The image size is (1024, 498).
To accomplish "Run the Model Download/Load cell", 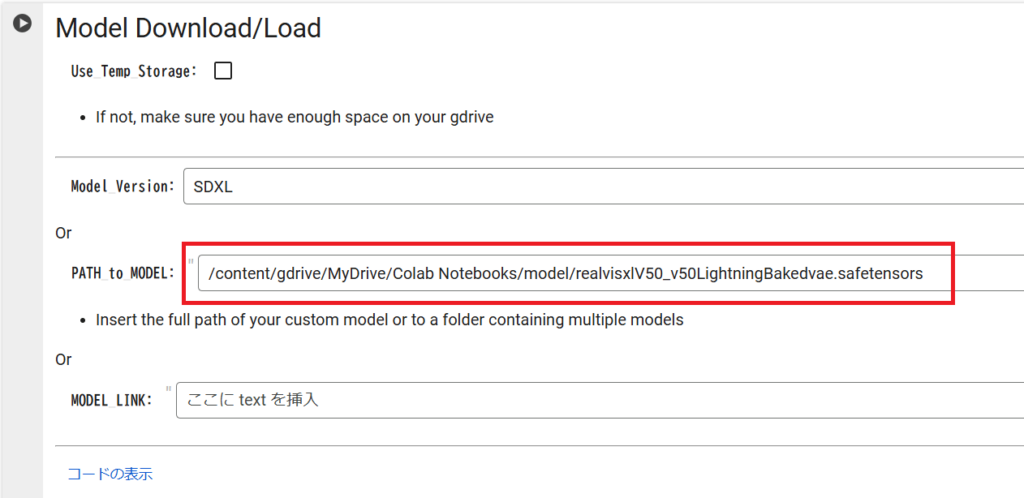I will click(20, 23).
